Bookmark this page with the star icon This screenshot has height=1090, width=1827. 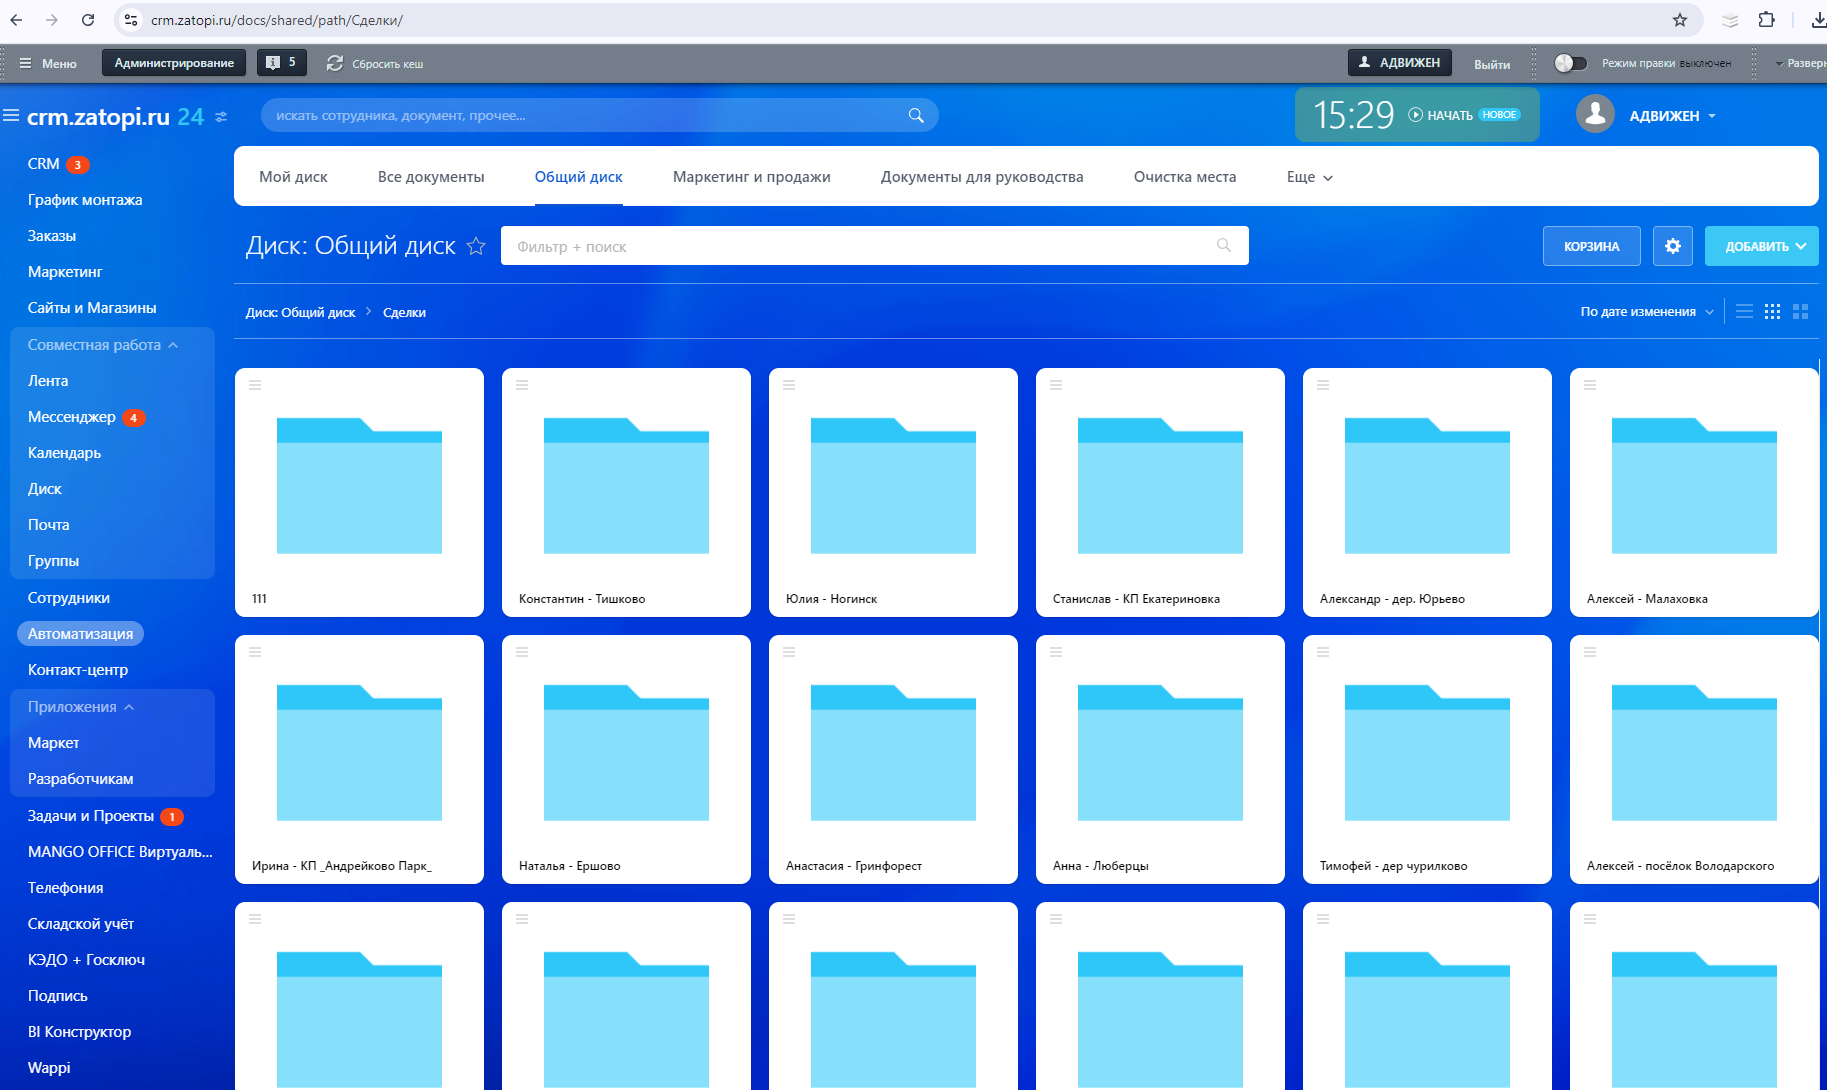1680,20
